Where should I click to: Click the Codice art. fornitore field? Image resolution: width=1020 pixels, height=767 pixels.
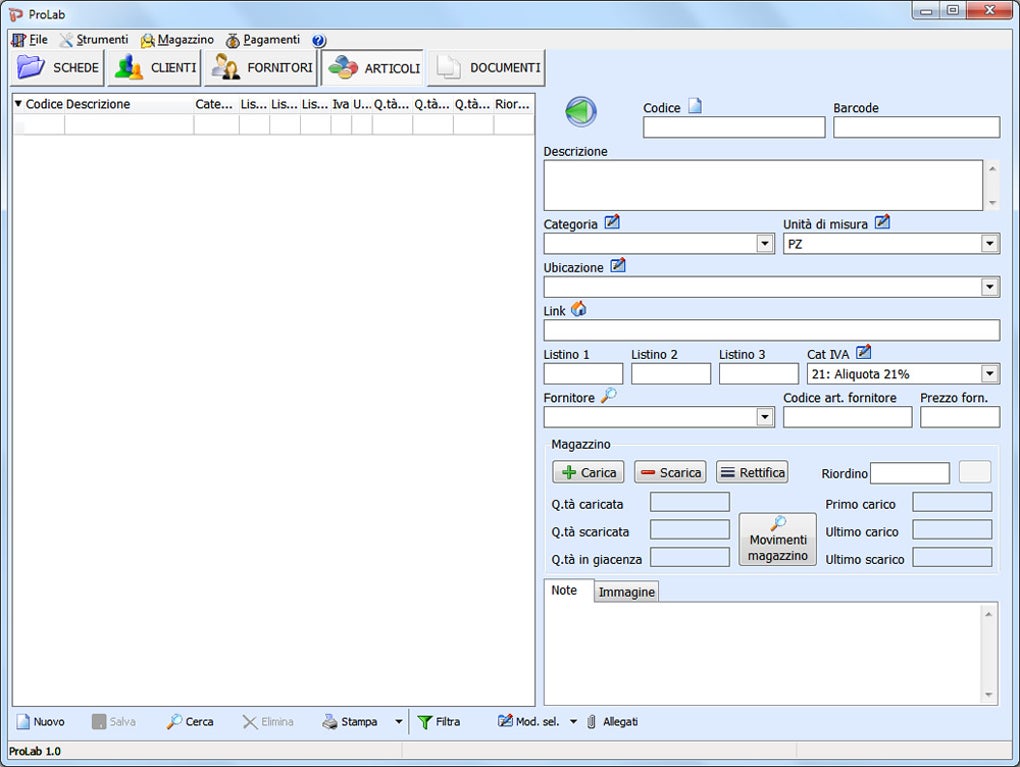(x=847, y=417)
